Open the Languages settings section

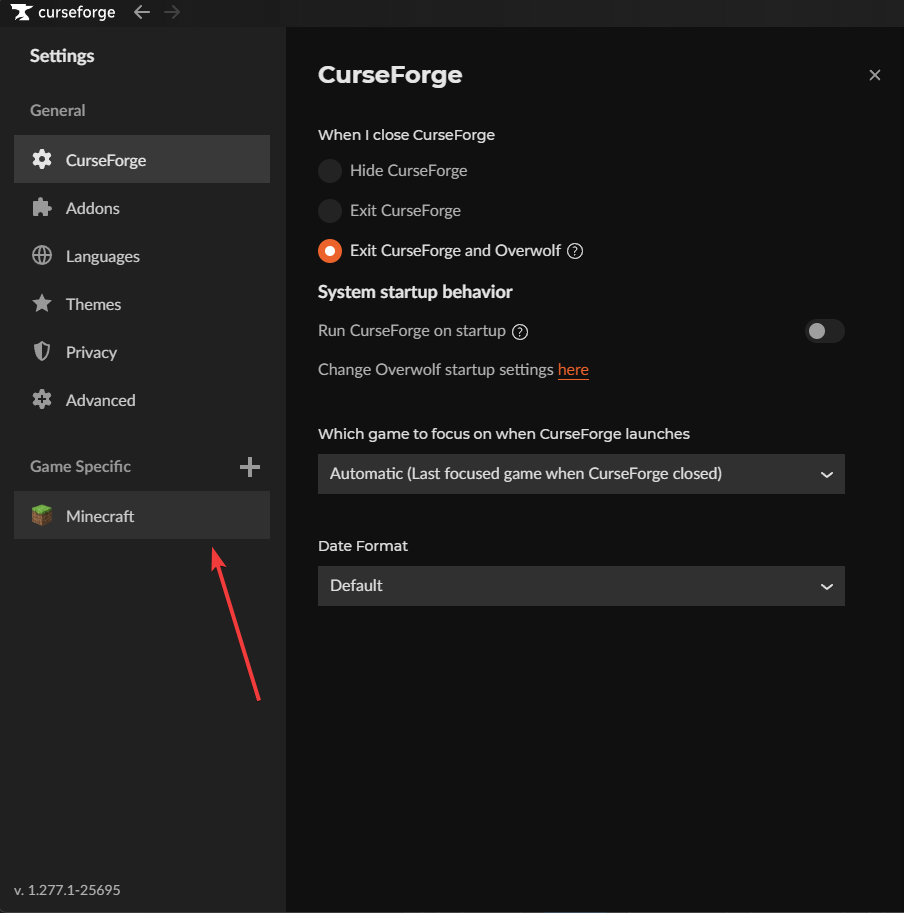(x=142, y=256)
